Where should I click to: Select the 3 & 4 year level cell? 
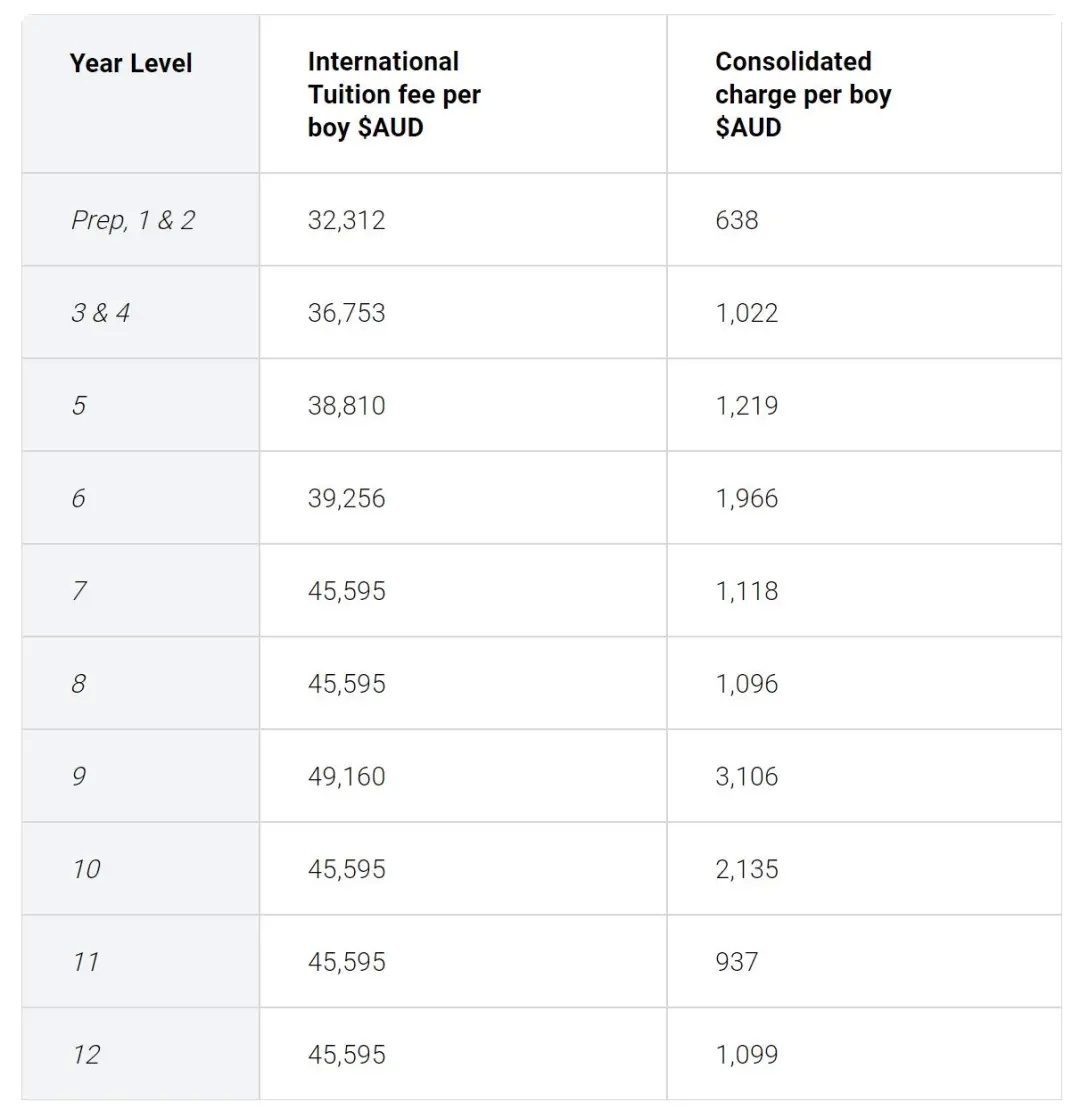tap(101, 313)
